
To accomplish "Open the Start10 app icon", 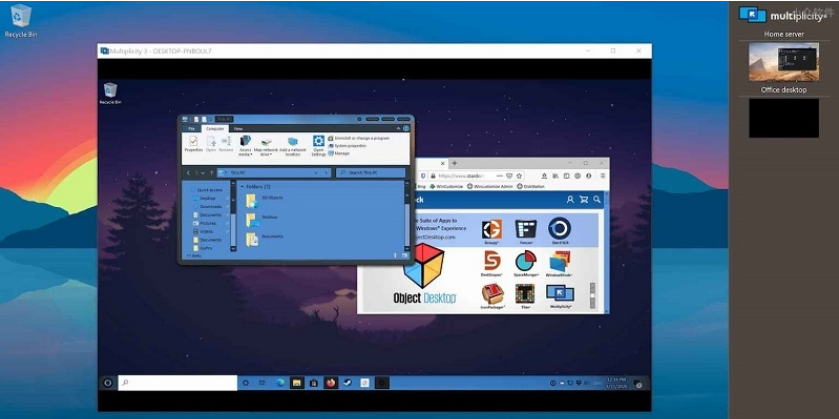I will click(x=559, y=229).
